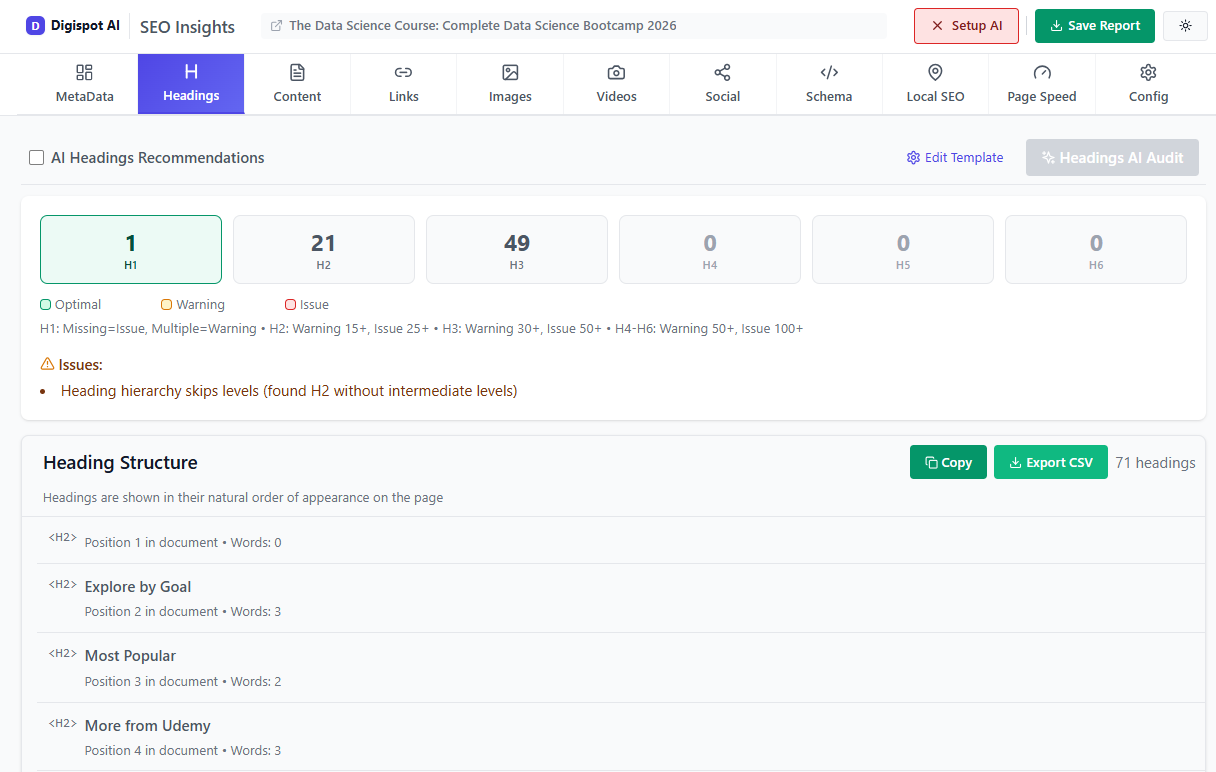
Task: Toggle the light/dark theme sun icon
Action: tap(1185, 26)
